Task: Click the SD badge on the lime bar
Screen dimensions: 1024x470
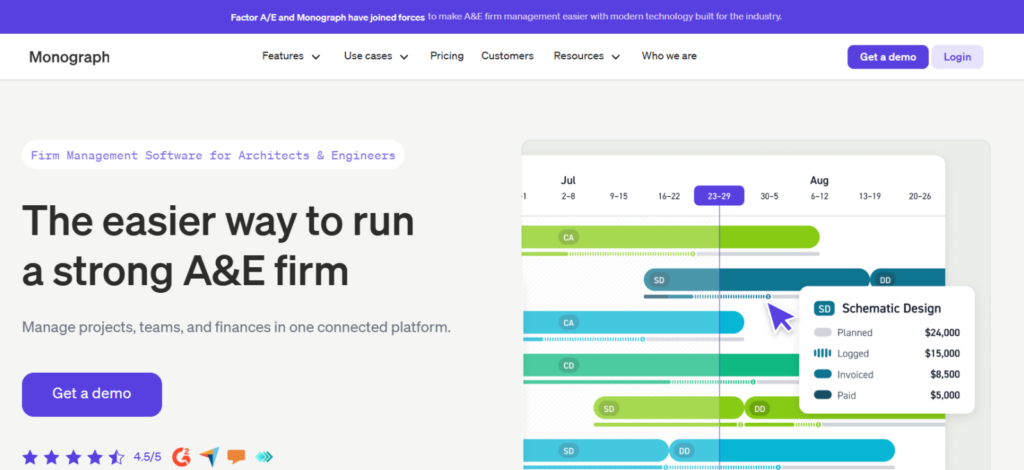Action: point(609,409)
